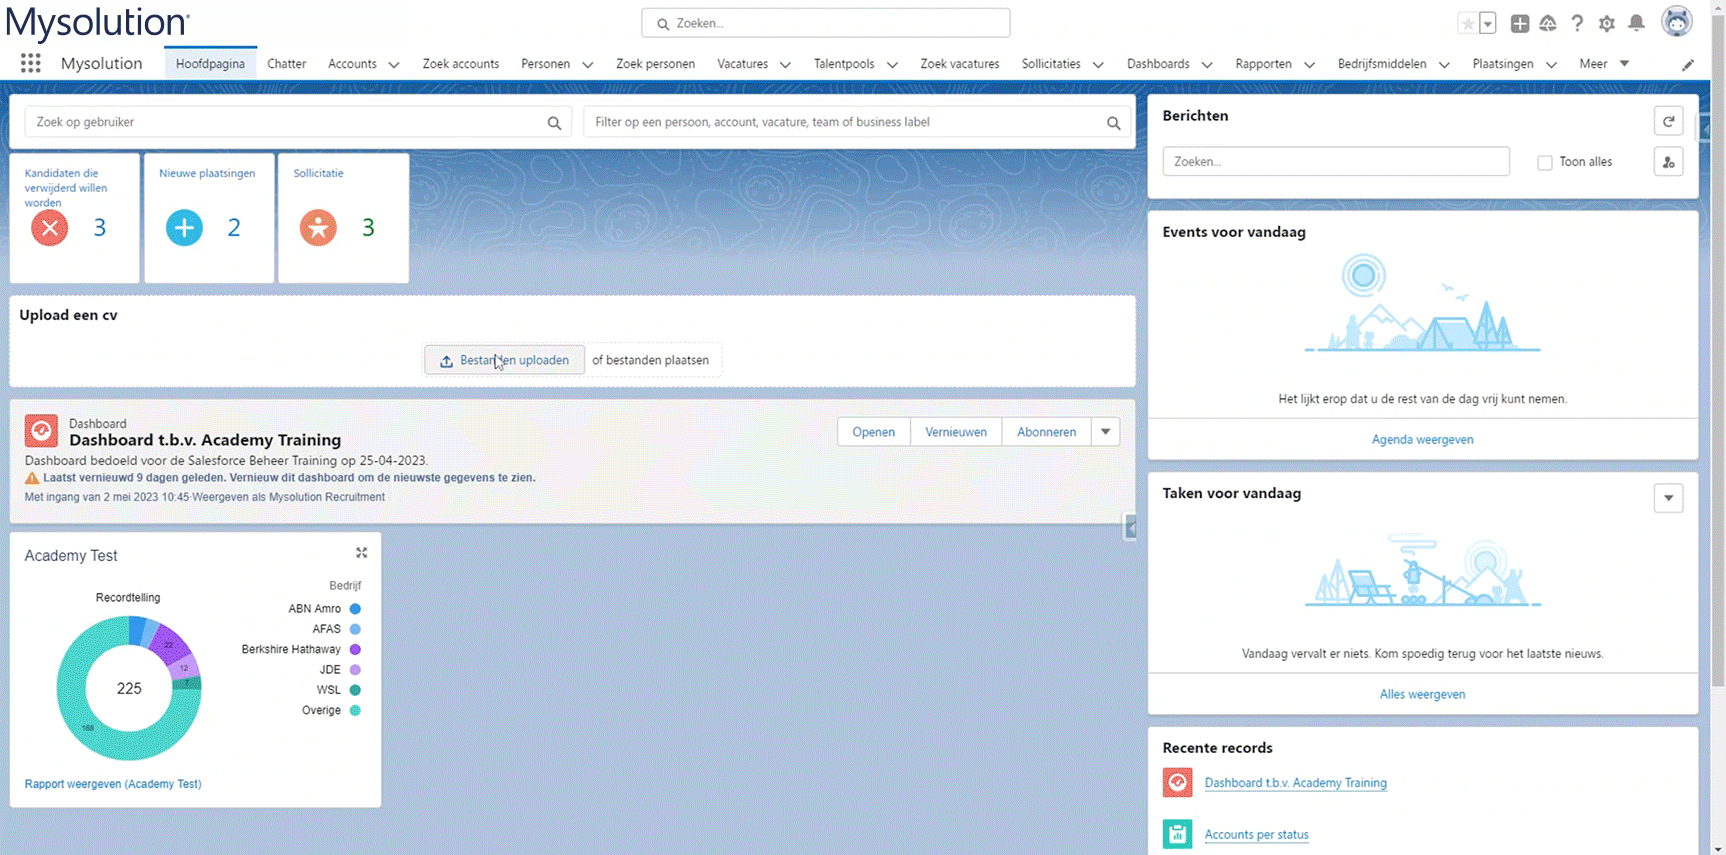
Task: Click the global create plus icon
Action: coord(1519,23)
